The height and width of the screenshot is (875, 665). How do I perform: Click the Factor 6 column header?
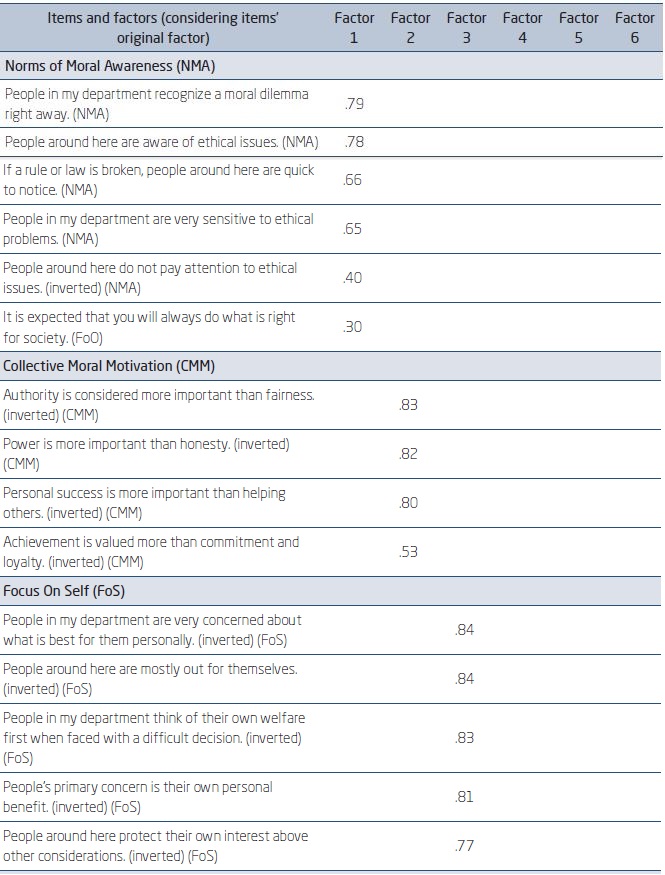[635, 27]
